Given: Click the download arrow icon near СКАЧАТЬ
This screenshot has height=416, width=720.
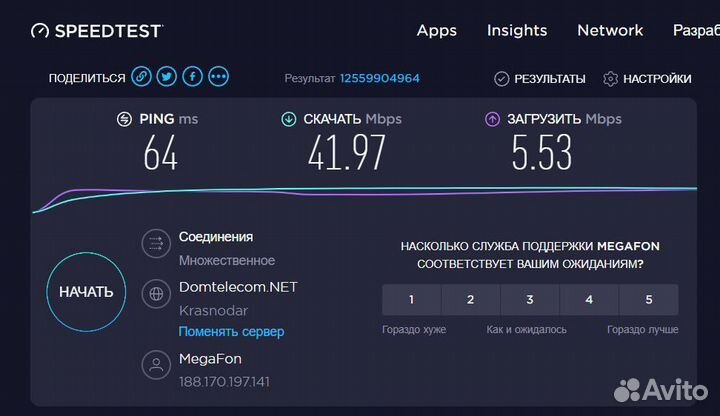Looking at the screenshot, I should pos(288,119).
